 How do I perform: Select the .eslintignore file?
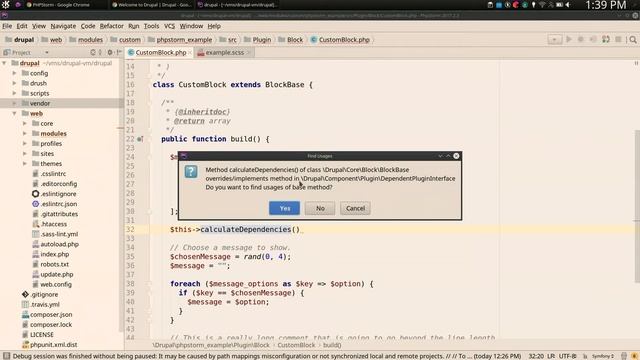coord(58,194)
